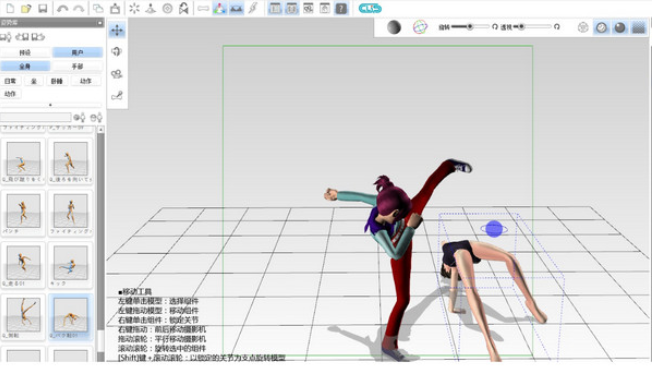Select the 手部 hand tab
Viewport: 652px width, 374px height.
coord(77,66)
